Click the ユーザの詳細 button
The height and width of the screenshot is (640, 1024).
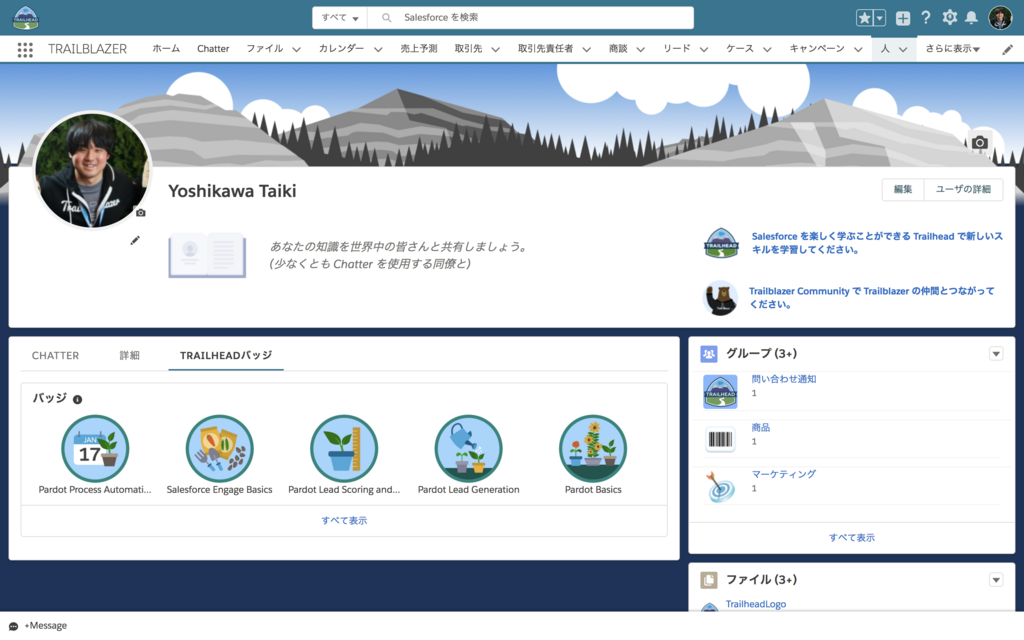point(963,189)
